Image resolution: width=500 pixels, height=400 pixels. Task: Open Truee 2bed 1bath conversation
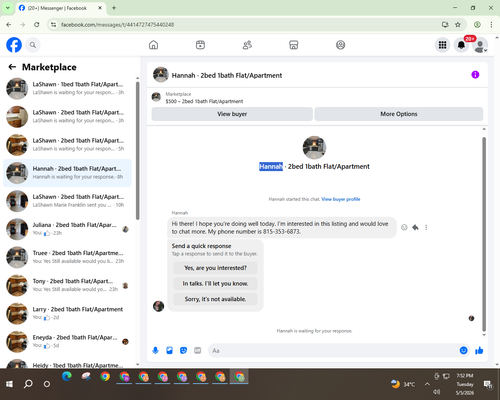pyautogui.click(x=67, y=257)
